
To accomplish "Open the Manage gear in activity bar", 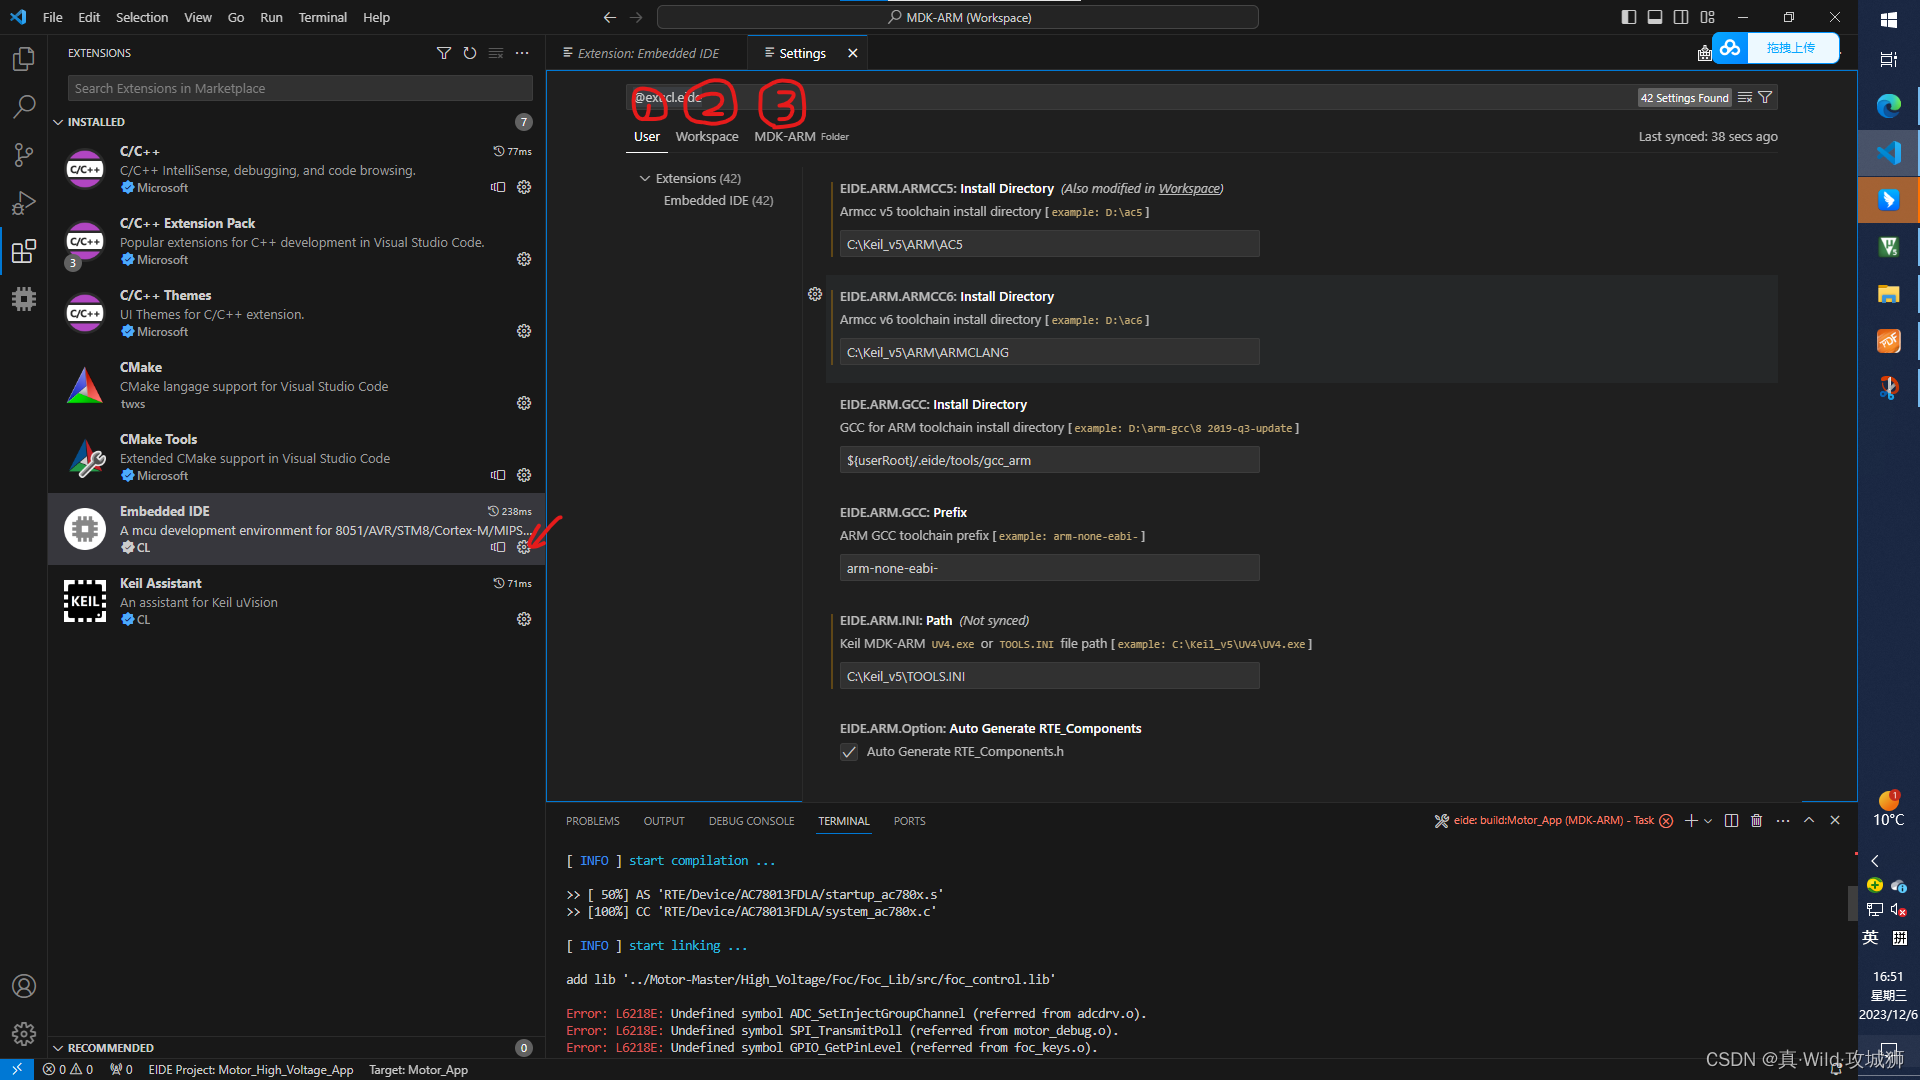I will 24,1033.
